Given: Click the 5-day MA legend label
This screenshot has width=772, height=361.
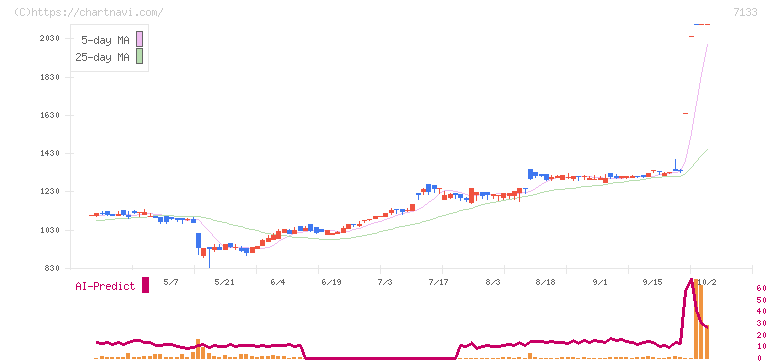Looking at the screenshot, I should pyautogui.click(x=105, y=40).
